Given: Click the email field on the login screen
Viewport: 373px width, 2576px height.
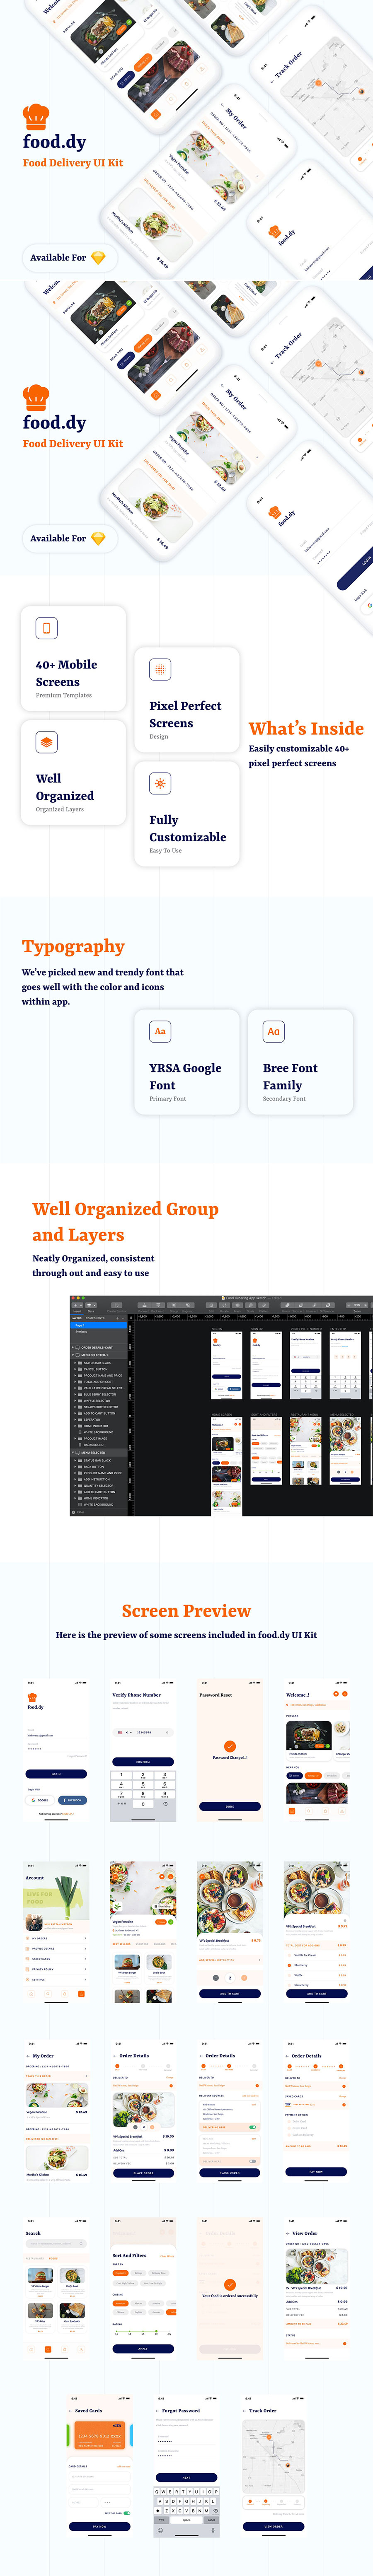Looking at the screenshot, I should tap(56, 1734).
